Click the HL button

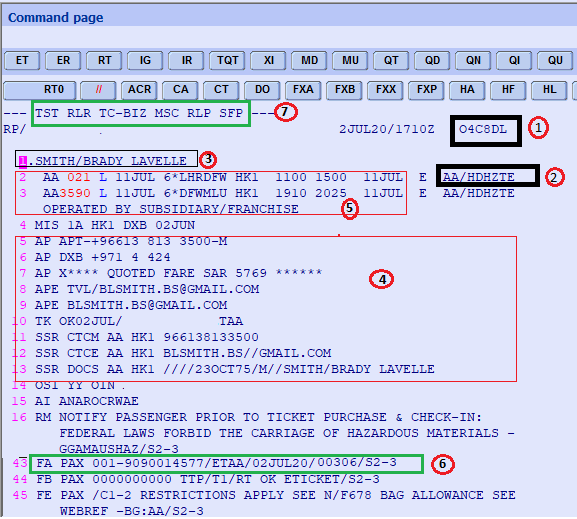tap(549, 90)
